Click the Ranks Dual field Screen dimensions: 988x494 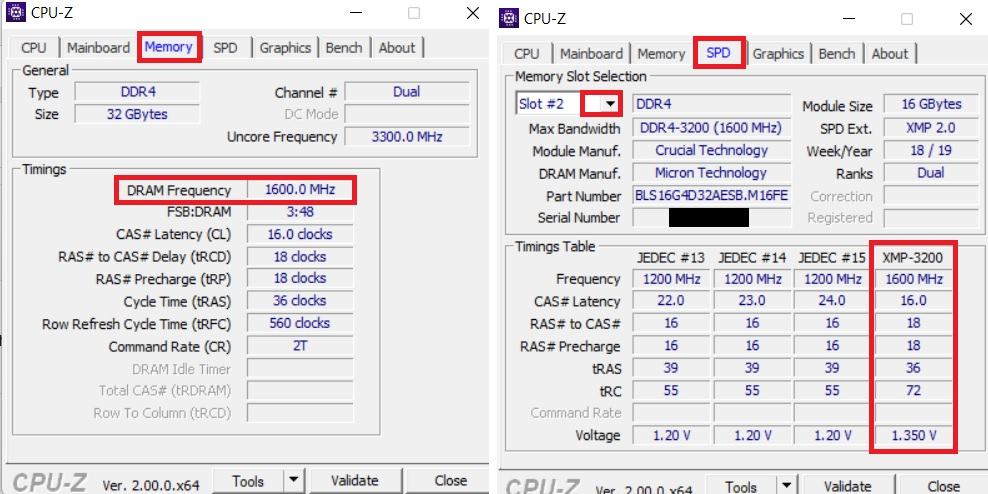(931, 173)
